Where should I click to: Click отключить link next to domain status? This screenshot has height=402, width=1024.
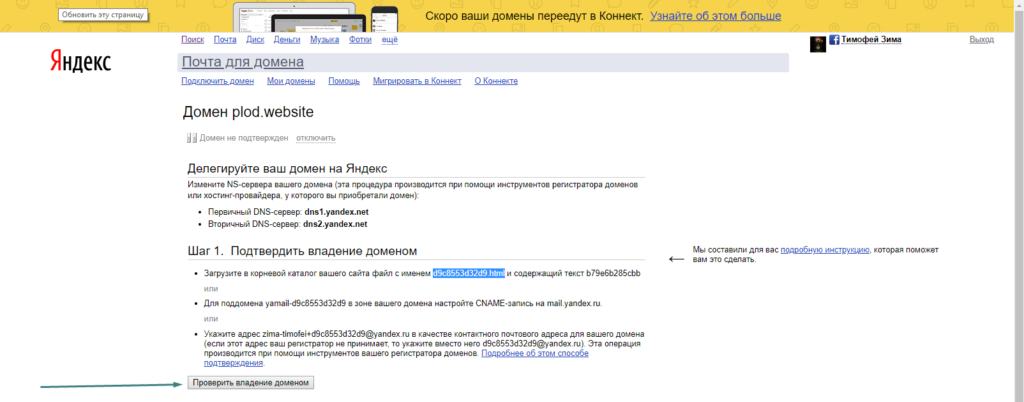[x=315, y=138]
